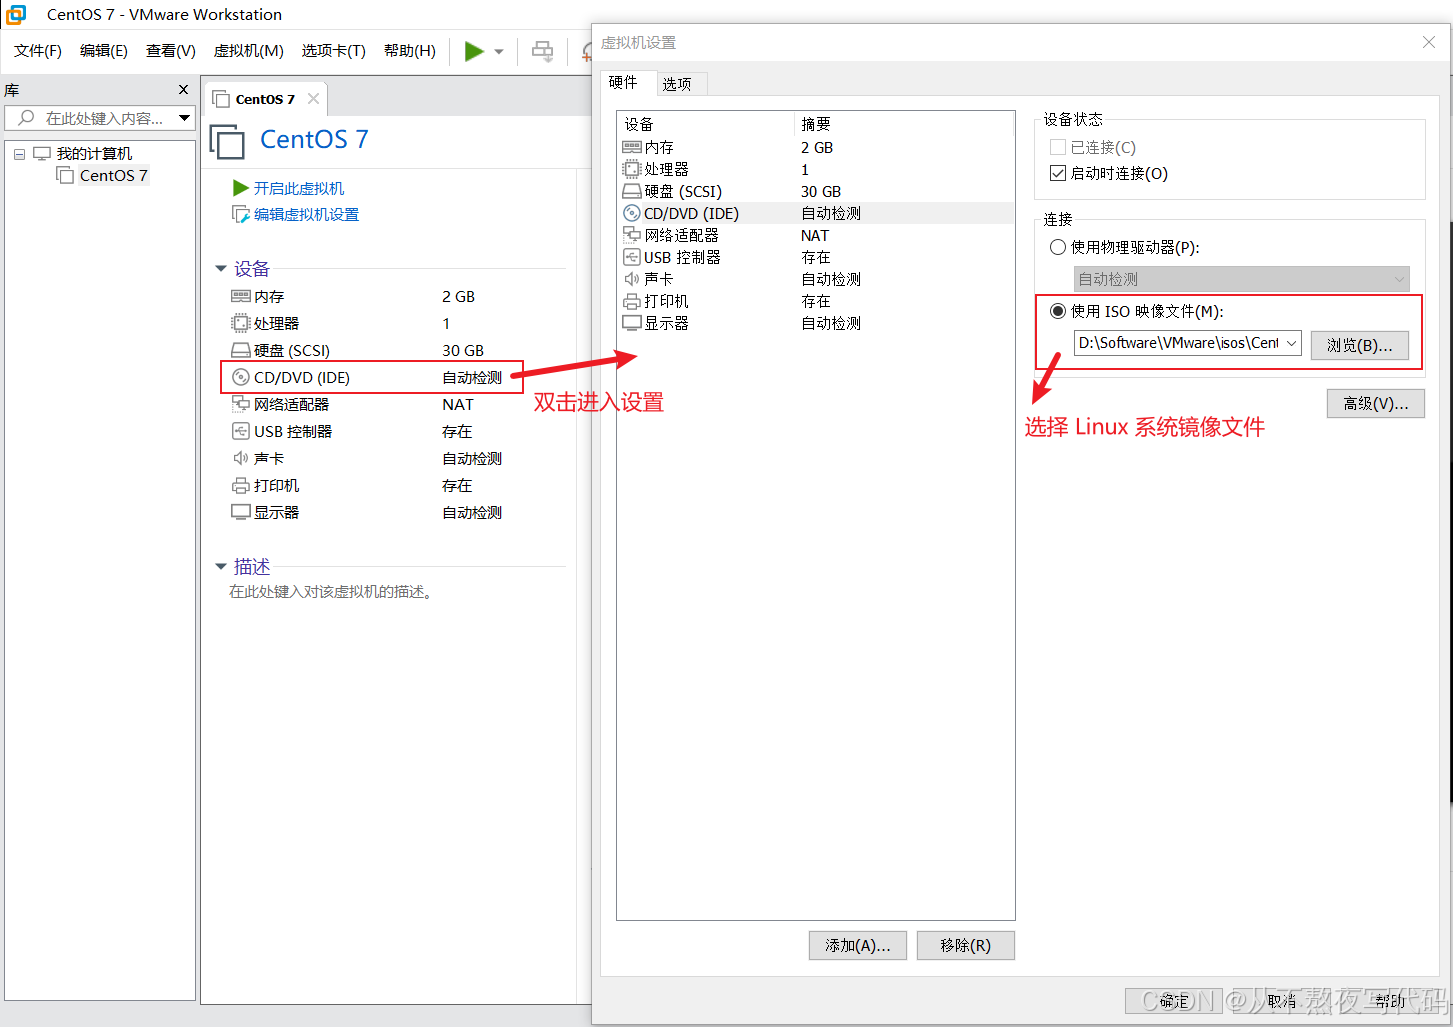The width and height of the screenshot is (1453, 1027).
Task: Click the VMware Workstation logo in title bar
Action: [16, 14]
